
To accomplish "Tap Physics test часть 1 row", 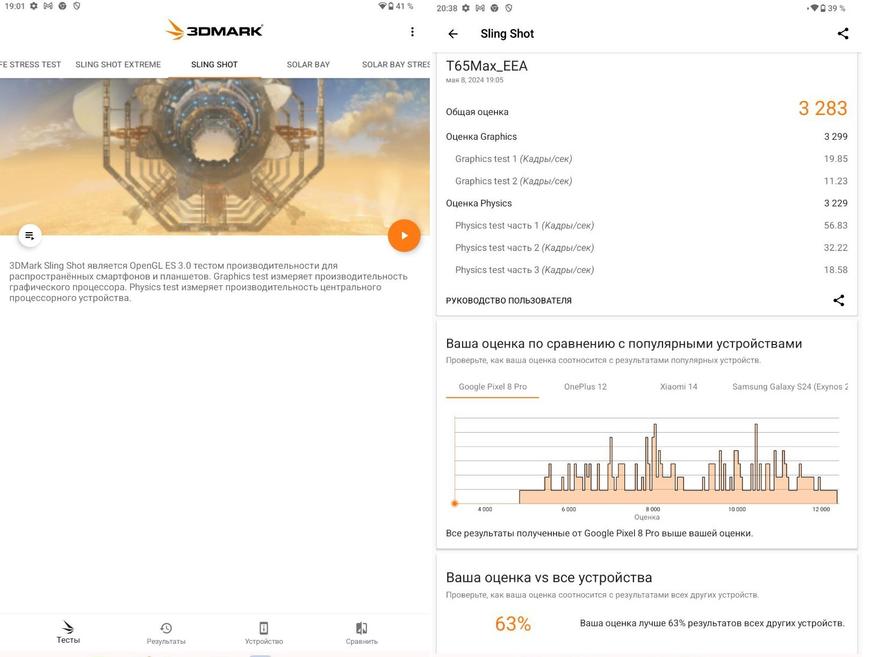I will (x=646, y=225).
